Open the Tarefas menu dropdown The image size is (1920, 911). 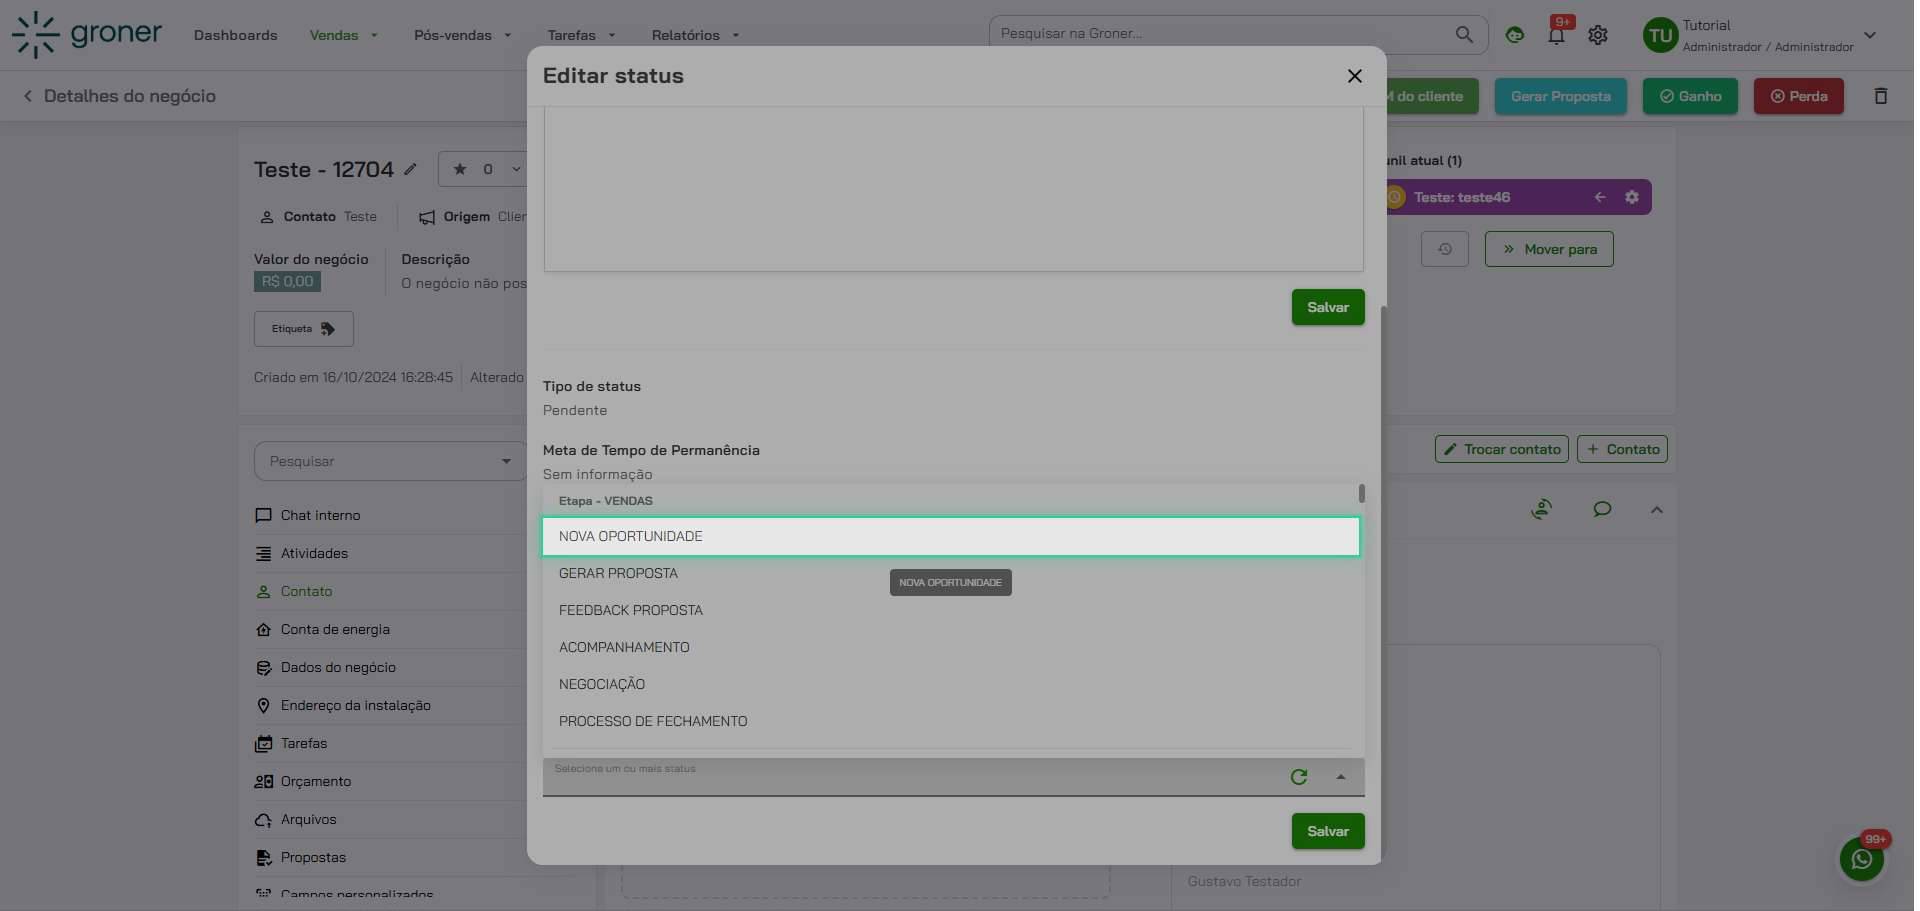(581, 35)
